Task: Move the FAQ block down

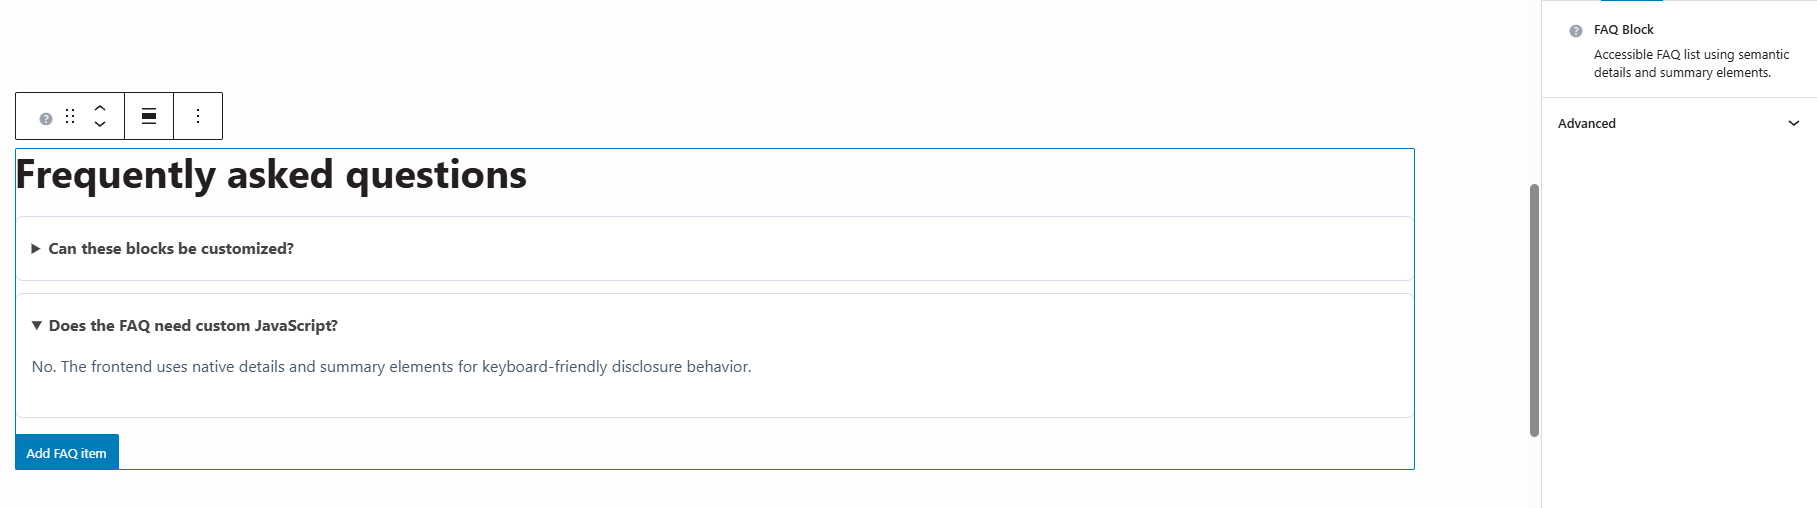Action: [x=100, y=124]
